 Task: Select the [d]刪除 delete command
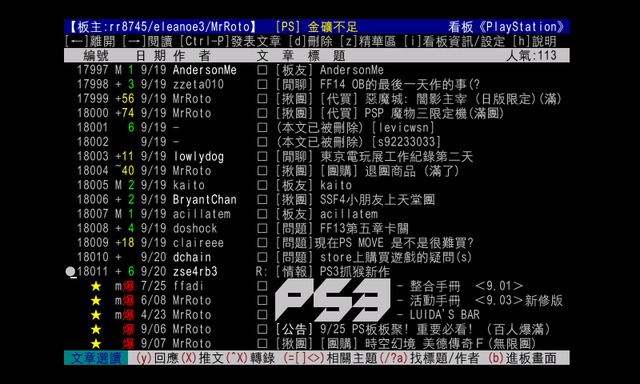pos(311,41)
